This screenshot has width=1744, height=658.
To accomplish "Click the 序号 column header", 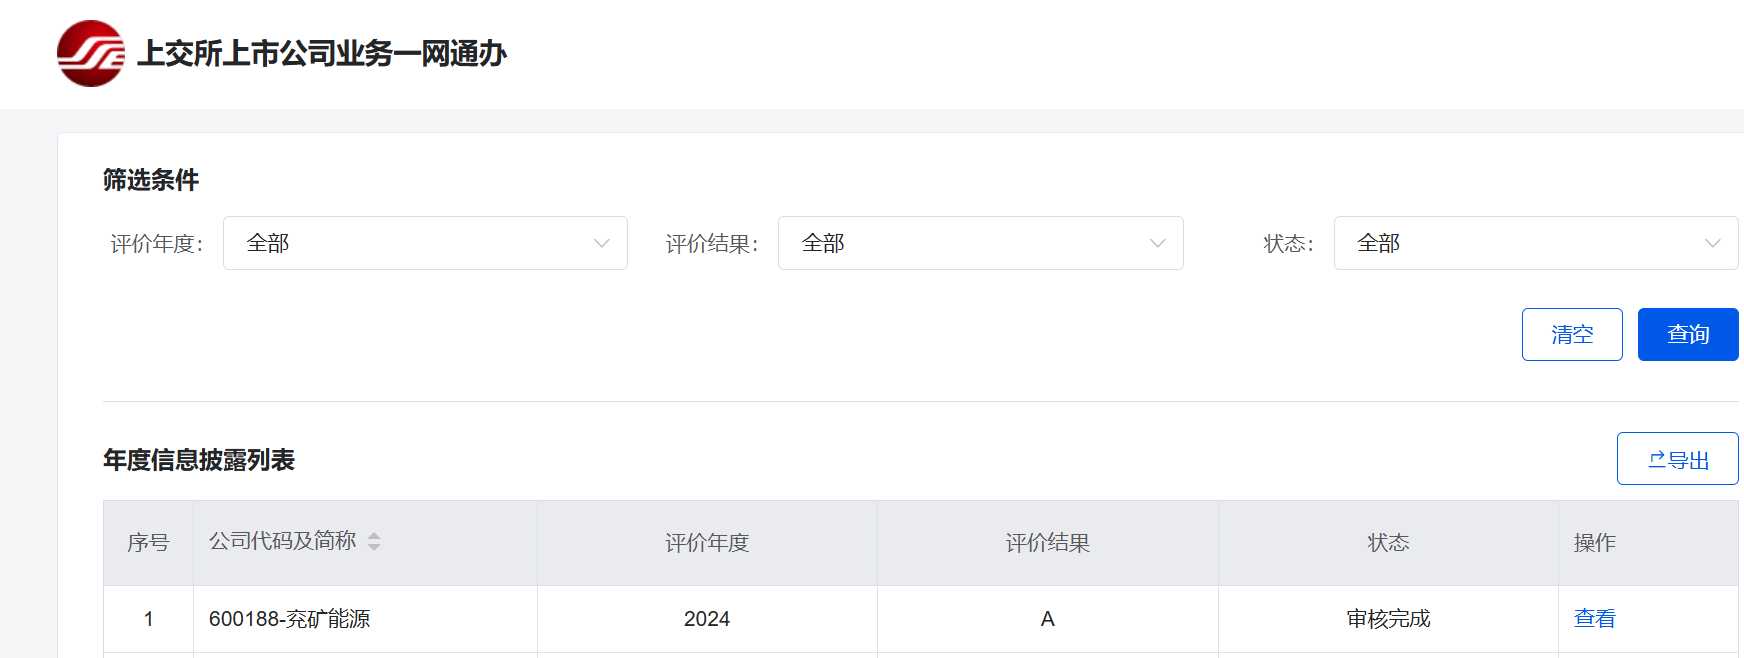I will pyautogui.click(x=148, y=543).
